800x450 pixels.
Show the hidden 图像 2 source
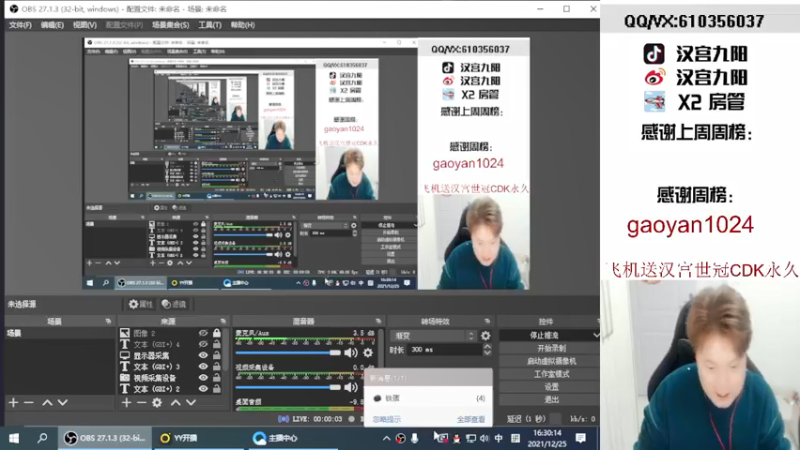point(203,333)
